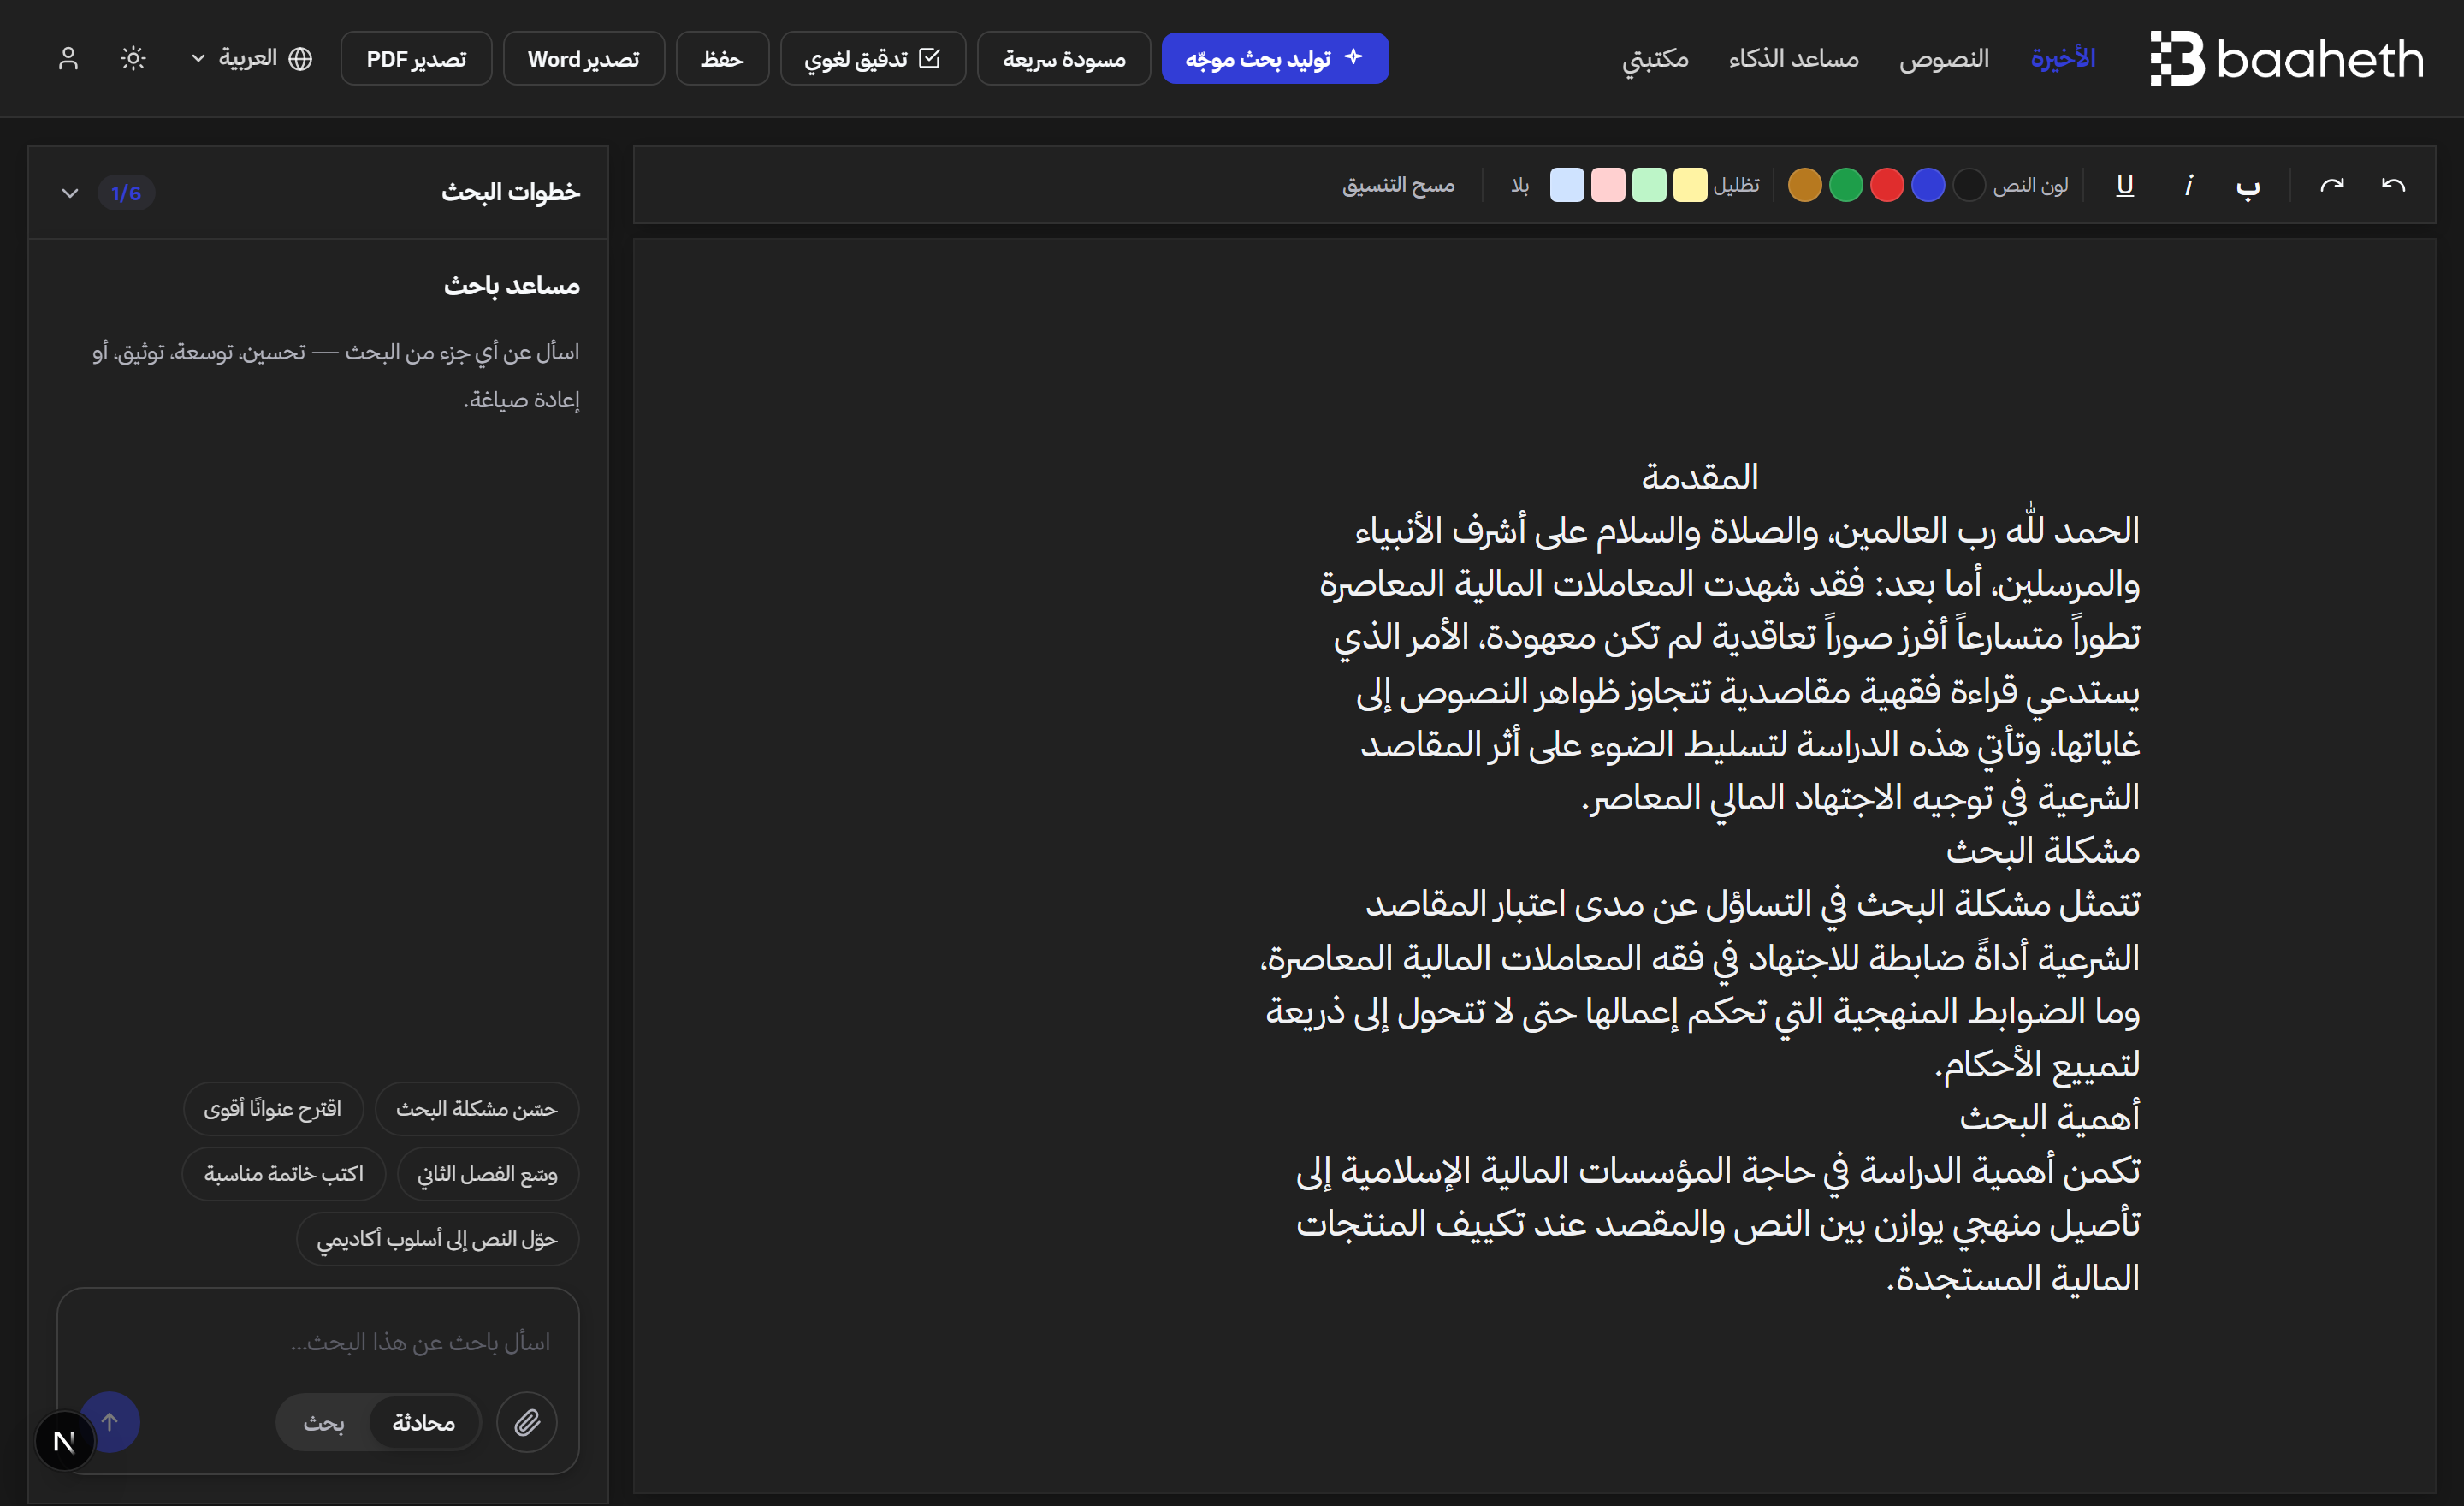
Task: Click the 1/6 step counter badge
Action: tap(126, 192)
